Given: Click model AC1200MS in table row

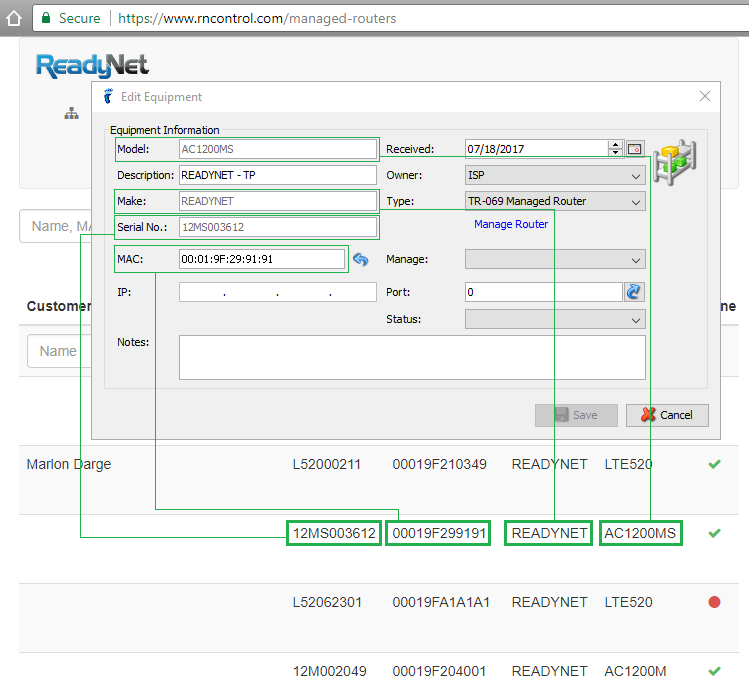Looking at the screenshot, I should (640, 533).
